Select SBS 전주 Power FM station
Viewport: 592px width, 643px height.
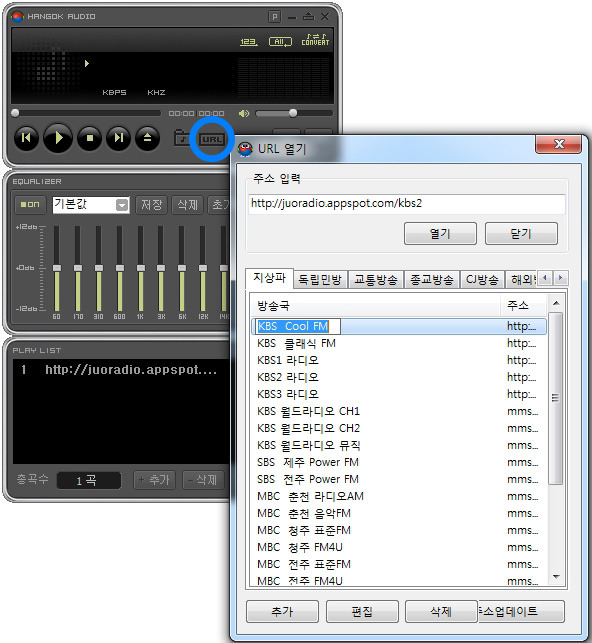[x=398, y=479]
